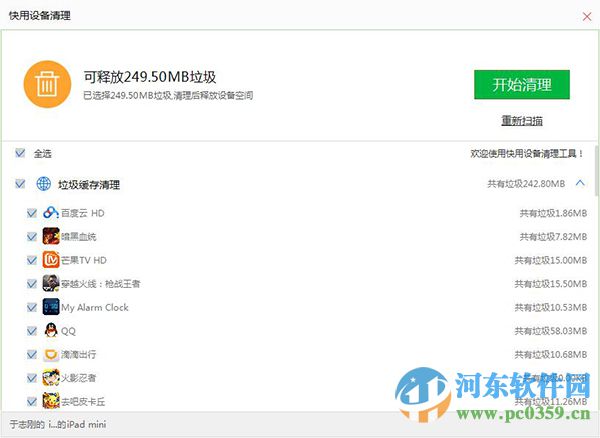
Task: Click the 共有垃圾7.82MB size value
Action: (553, 237)
